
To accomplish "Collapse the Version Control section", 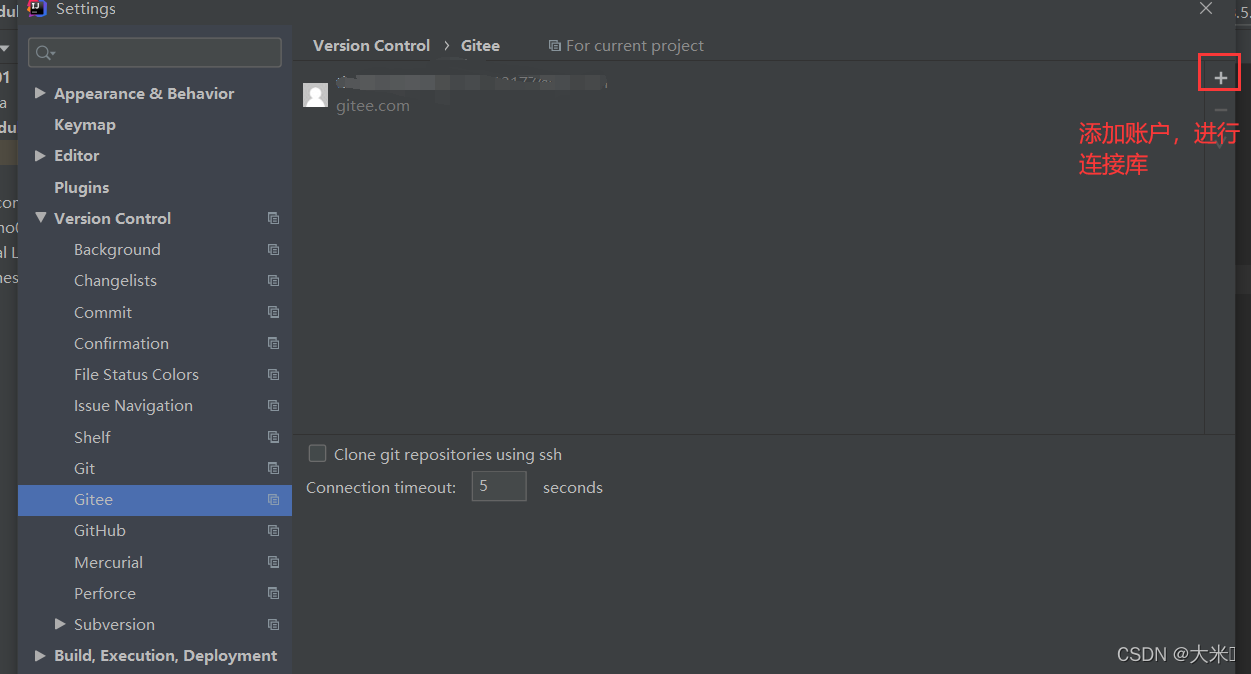I will pos(40,218).
